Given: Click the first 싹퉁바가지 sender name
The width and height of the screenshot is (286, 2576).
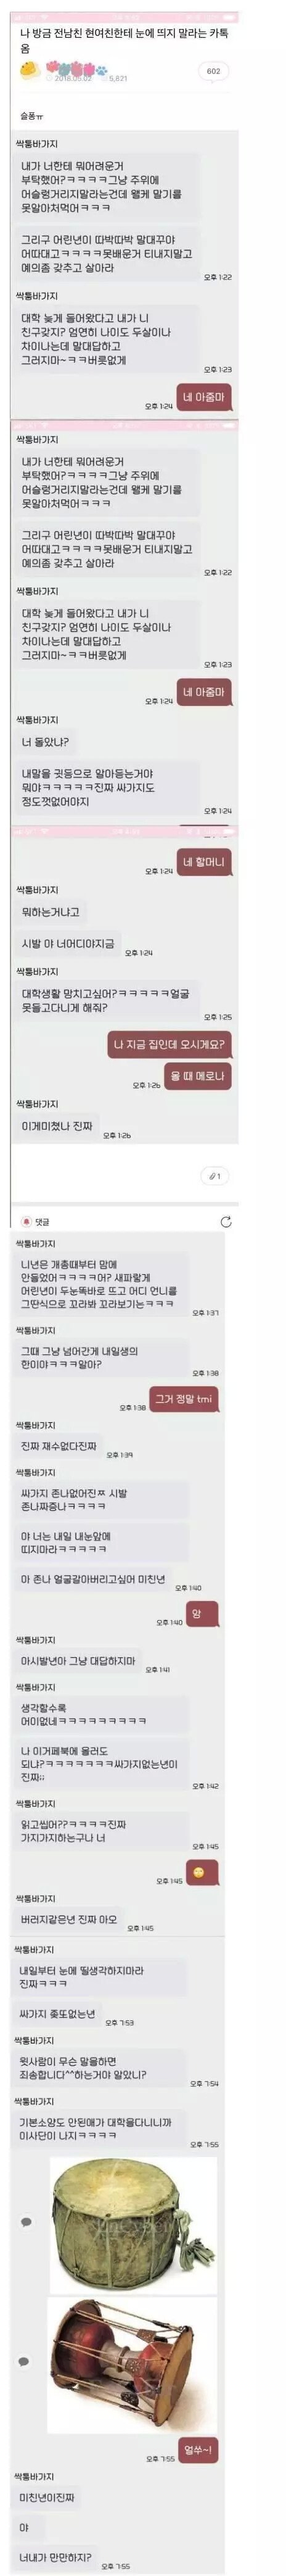Looking at the screenshot, I should click(x=37, y=144).
